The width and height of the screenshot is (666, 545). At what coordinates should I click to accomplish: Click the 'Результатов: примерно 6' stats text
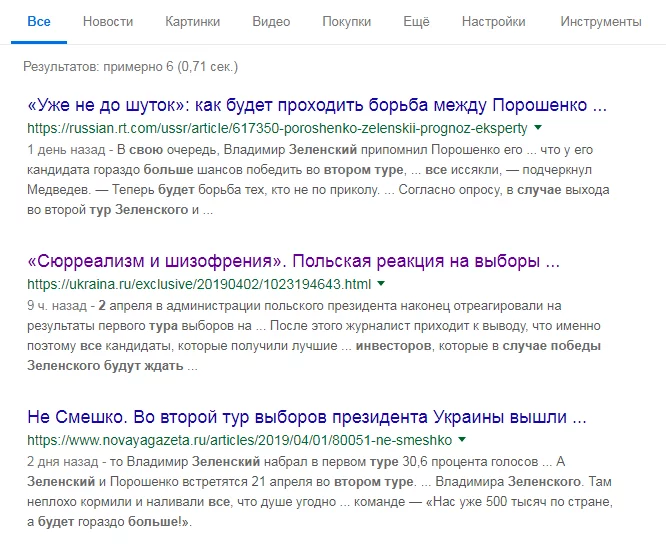[130, 67]
